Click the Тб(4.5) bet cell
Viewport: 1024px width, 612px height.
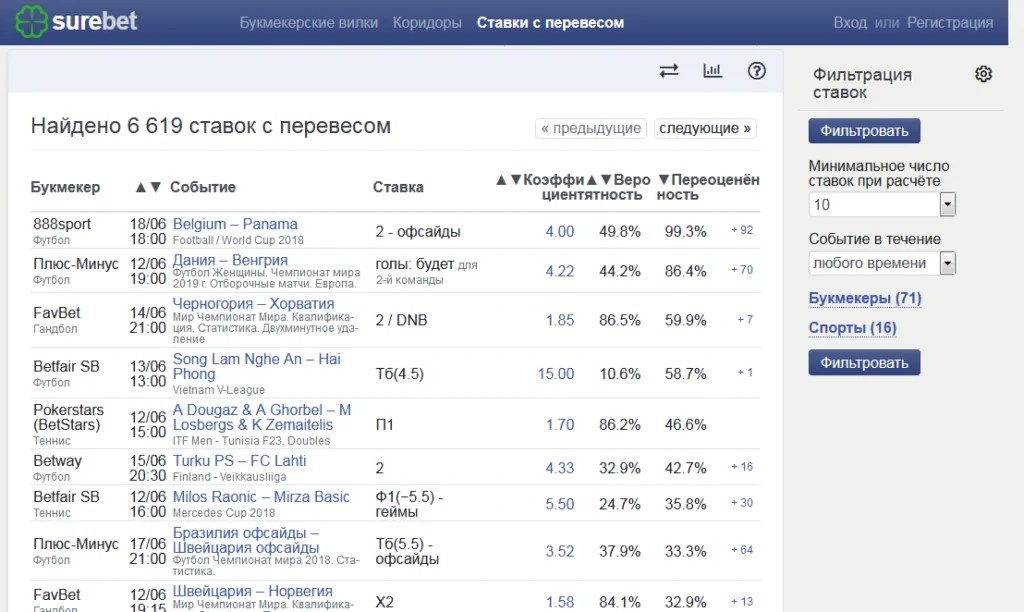pyautogui.click(x=400, y=374)
